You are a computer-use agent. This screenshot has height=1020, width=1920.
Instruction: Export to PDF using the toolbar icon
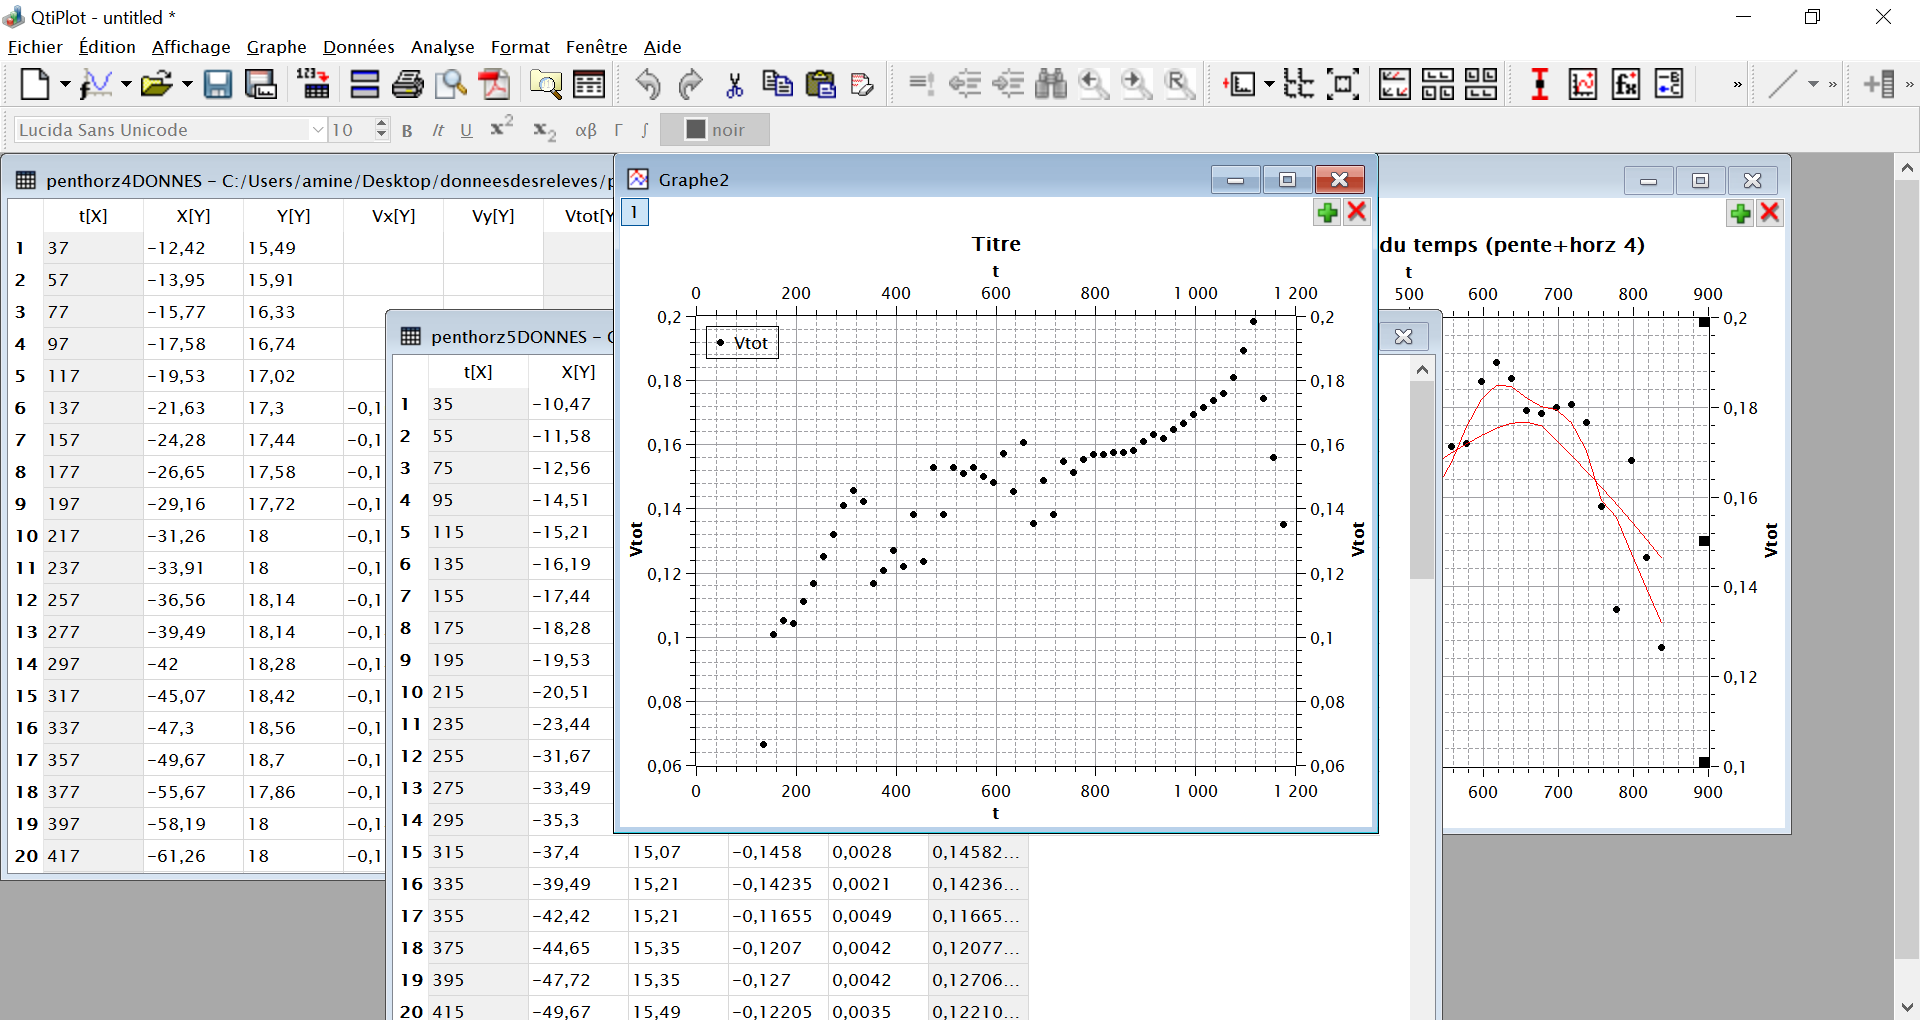(494, 85)
